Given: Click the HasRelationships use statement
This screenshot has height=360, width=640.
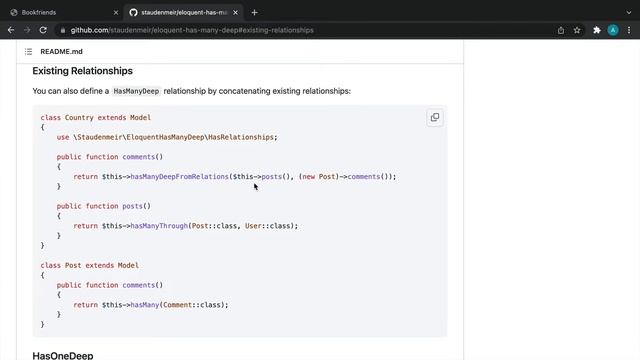Looking at the screenshot, I should click(x=167, y=137).
